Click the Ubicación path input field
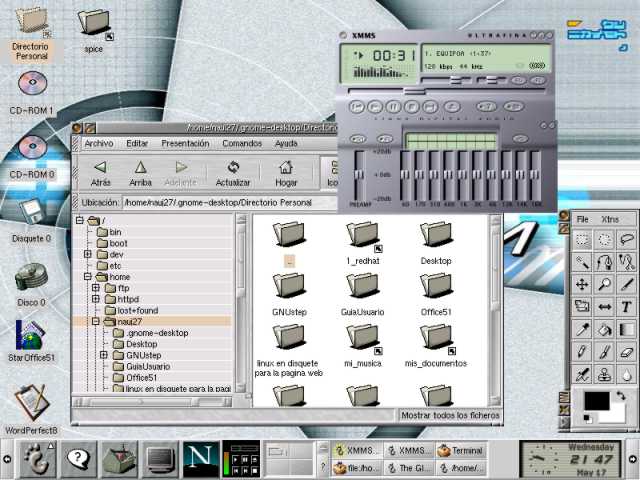 [x=229, y=202]
